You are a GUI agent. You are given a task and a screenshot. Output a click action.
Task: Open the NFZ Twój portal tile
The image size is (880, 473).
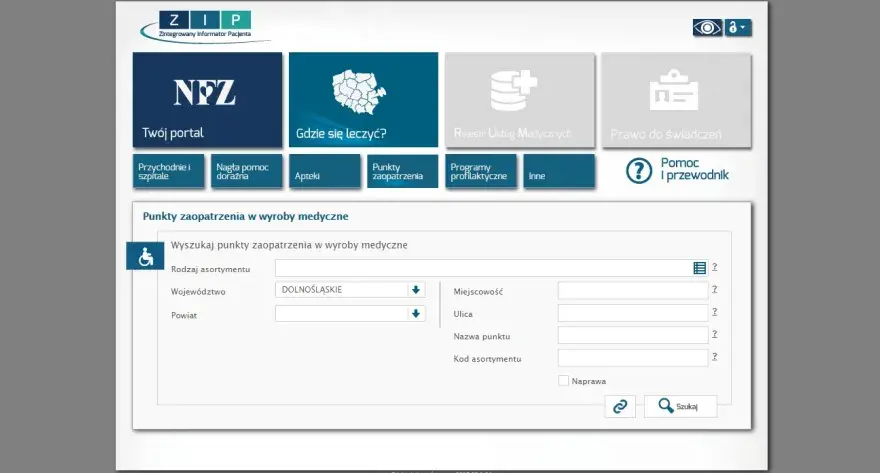tap(208, 100)
